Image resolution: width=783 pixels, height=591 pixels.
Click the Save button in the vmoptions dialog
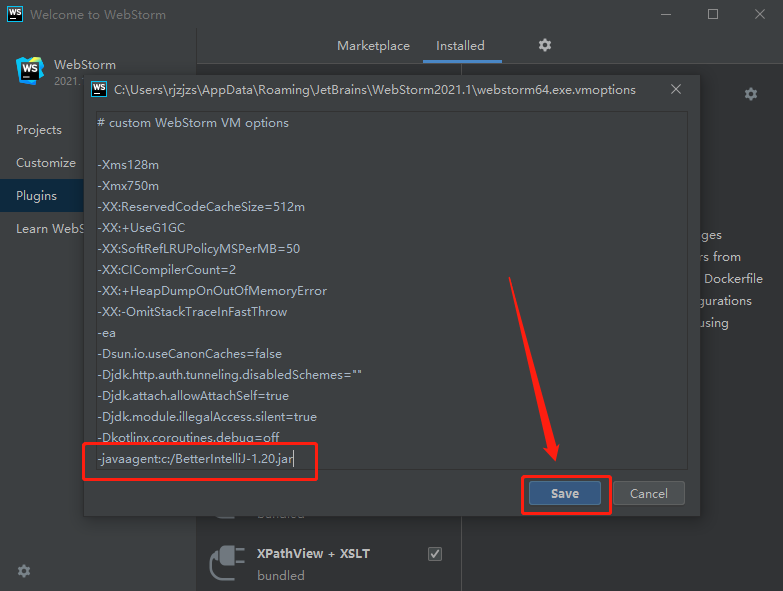click(x=565, y=493)
